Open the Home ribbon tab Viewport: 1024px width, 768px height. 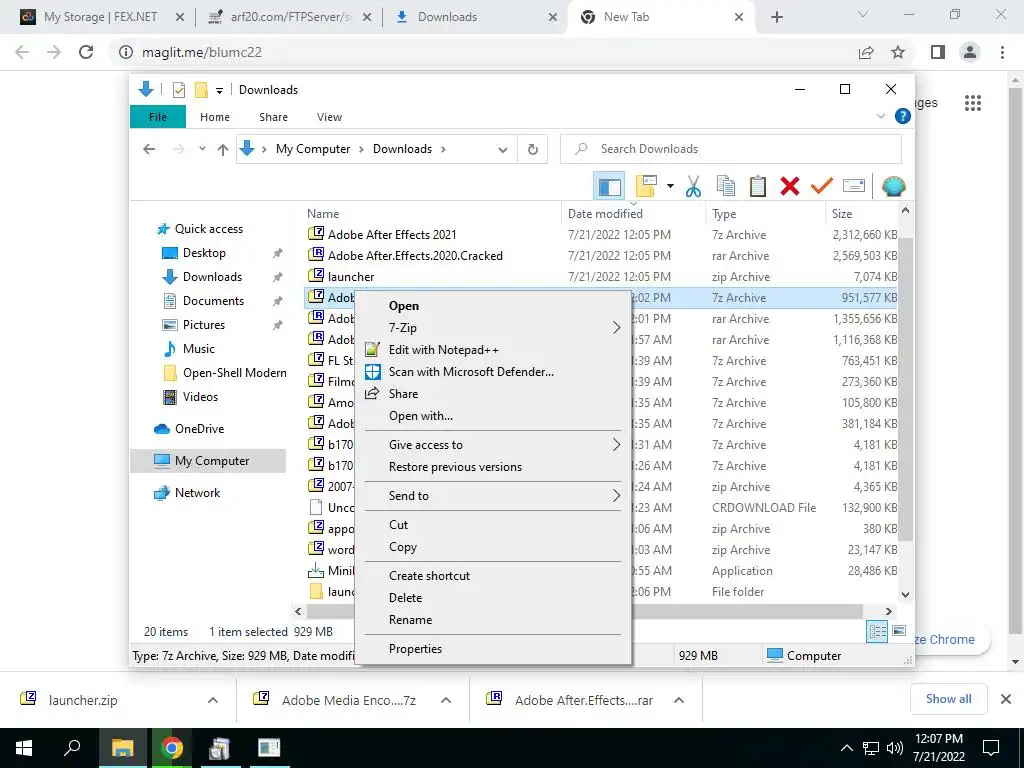tap(215, 117)
